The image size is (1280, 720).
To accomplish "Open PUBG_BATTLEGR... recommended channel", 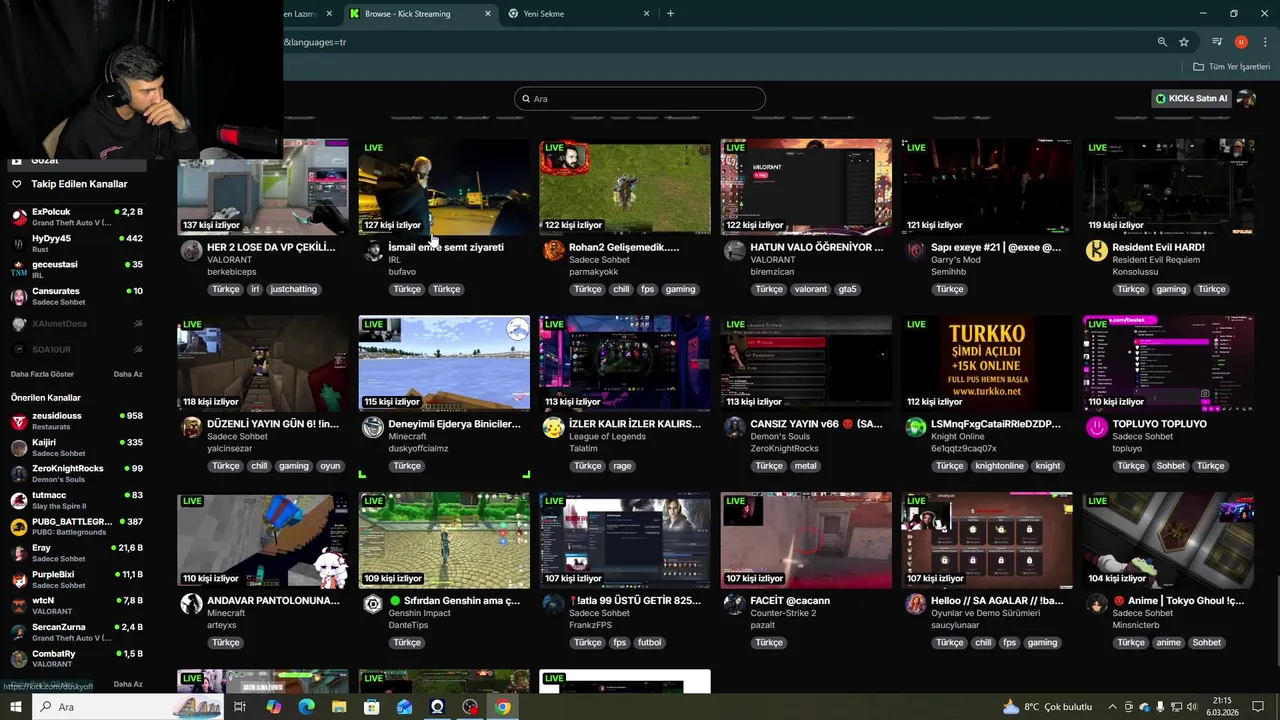I will (x=77, y=526).
